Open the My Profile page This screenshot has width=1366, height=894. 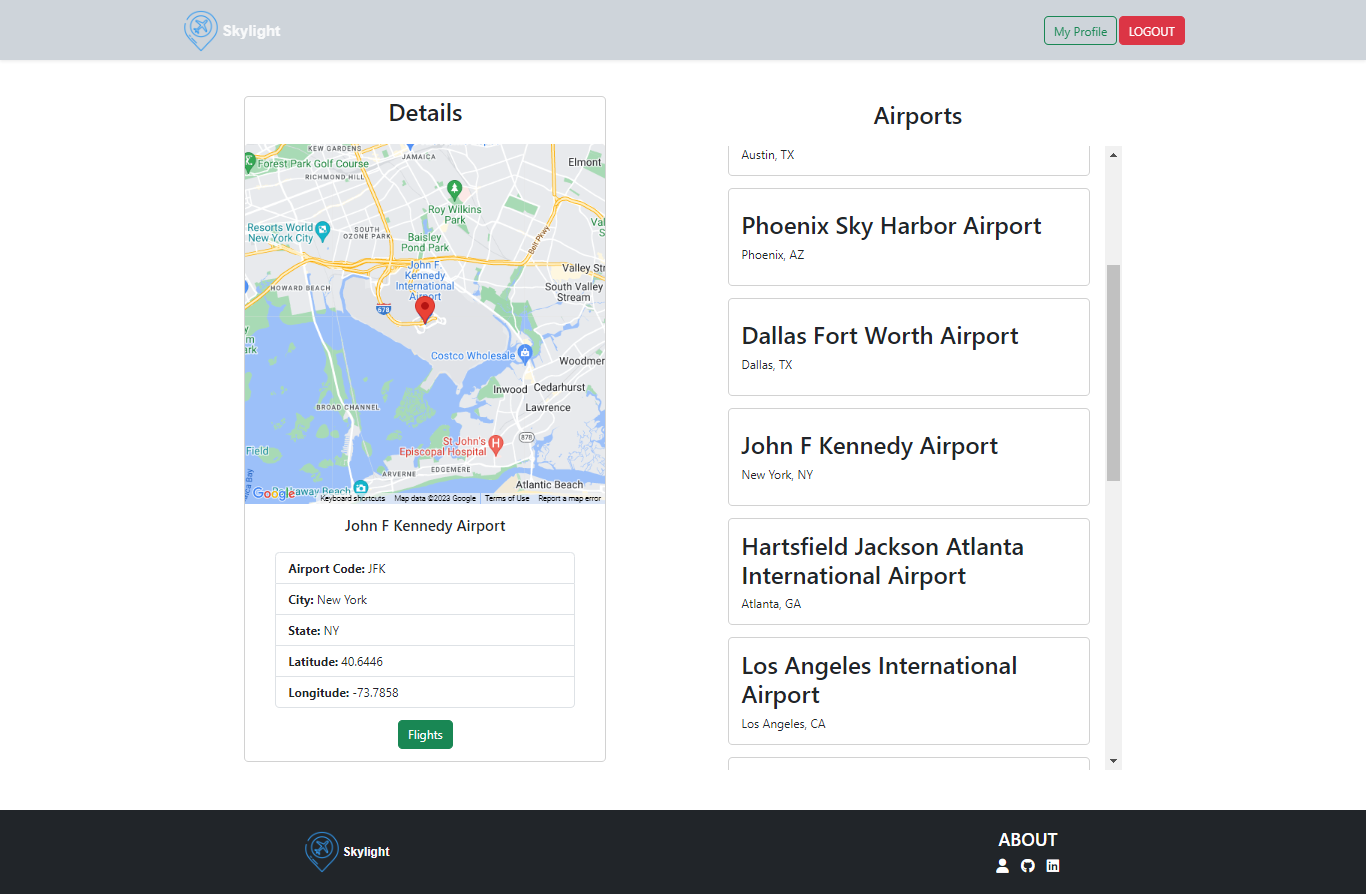(1080, 31)
